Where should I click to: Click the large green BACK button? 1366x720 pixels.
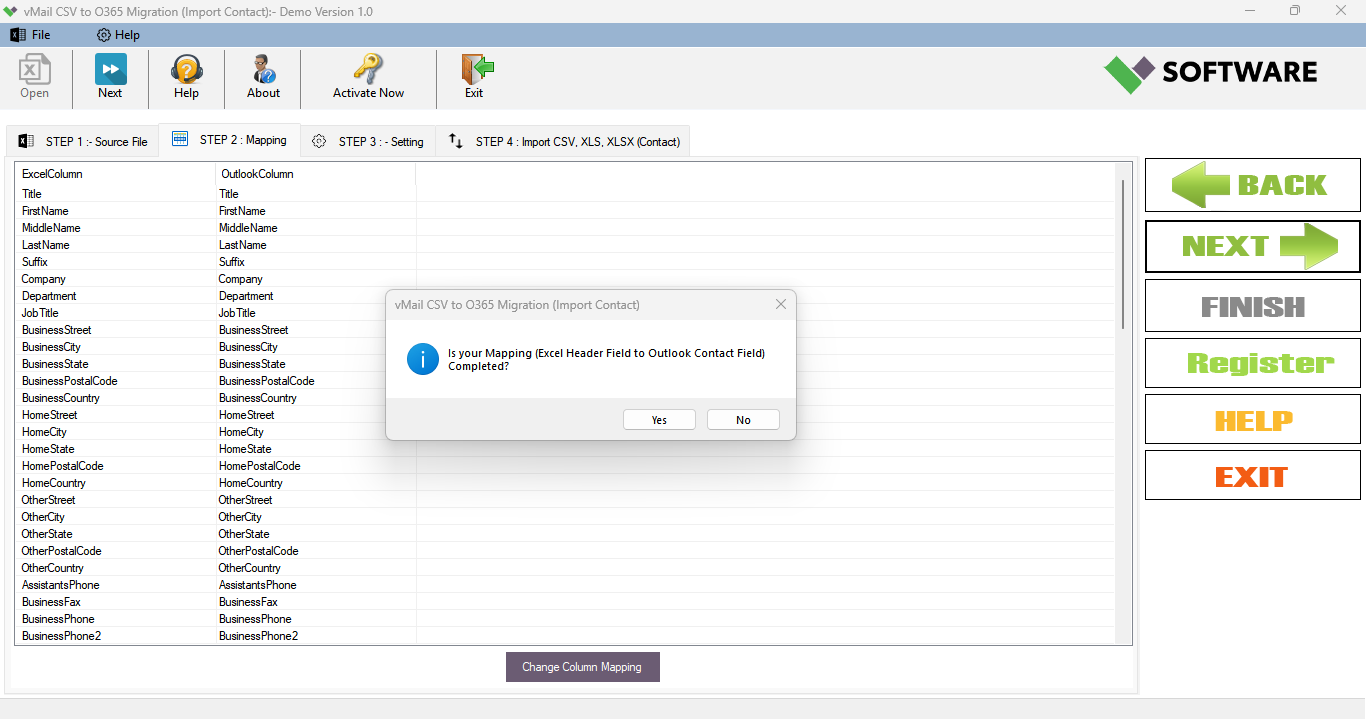[x=1253, y=185]
